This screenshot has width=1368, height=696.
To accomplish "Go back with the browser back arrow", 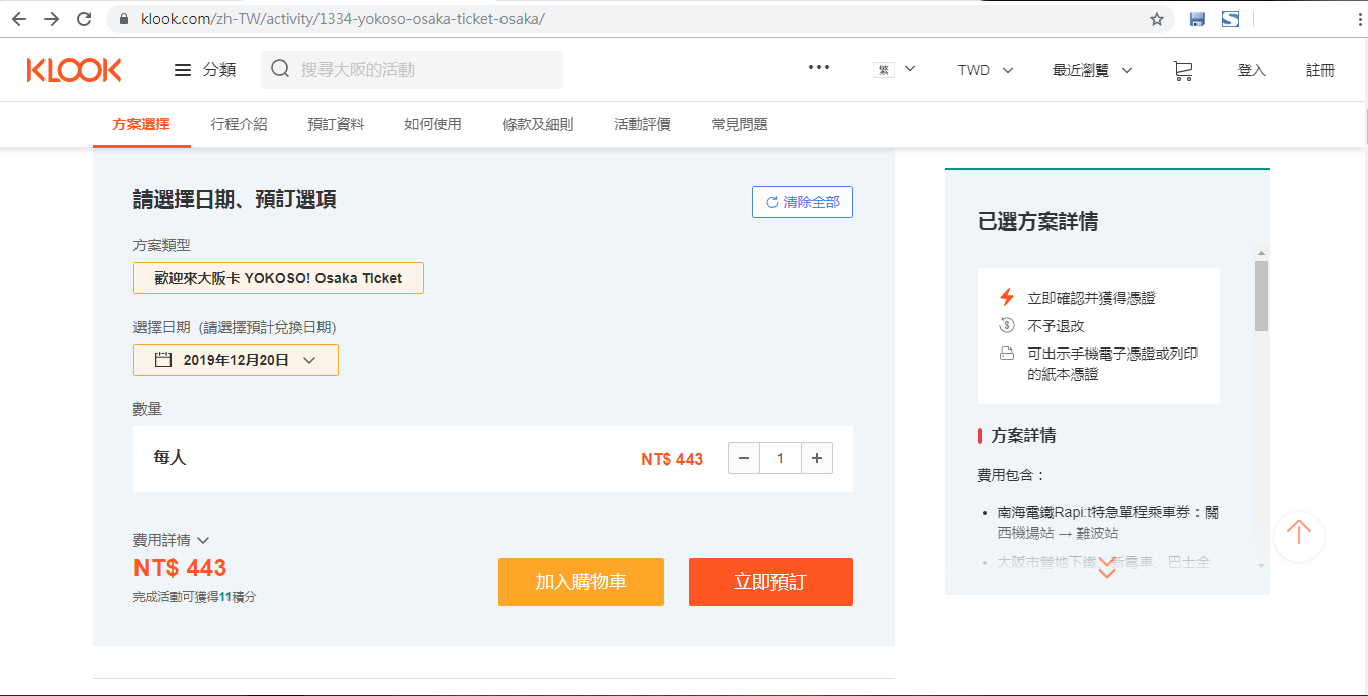I will 19,19.
